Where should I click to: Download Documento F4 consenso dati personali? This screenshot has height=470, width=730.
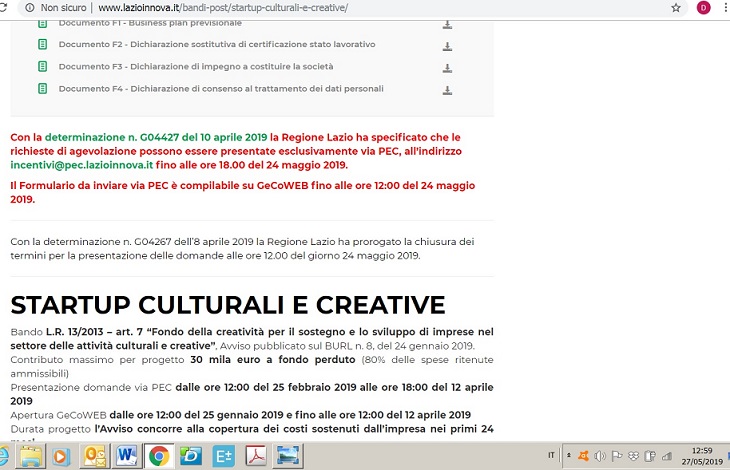(447, 89)
